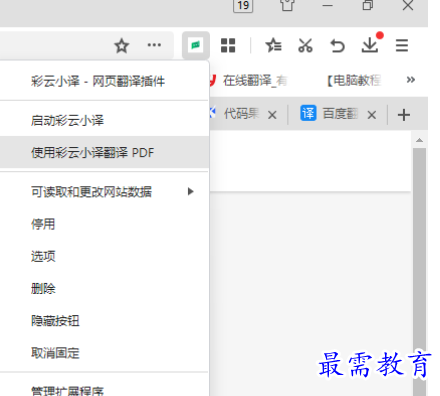This screenshot has width=440, height=396.
Task: Choose 隐藏按钮 menu item
Action: (x=104, y=321)
